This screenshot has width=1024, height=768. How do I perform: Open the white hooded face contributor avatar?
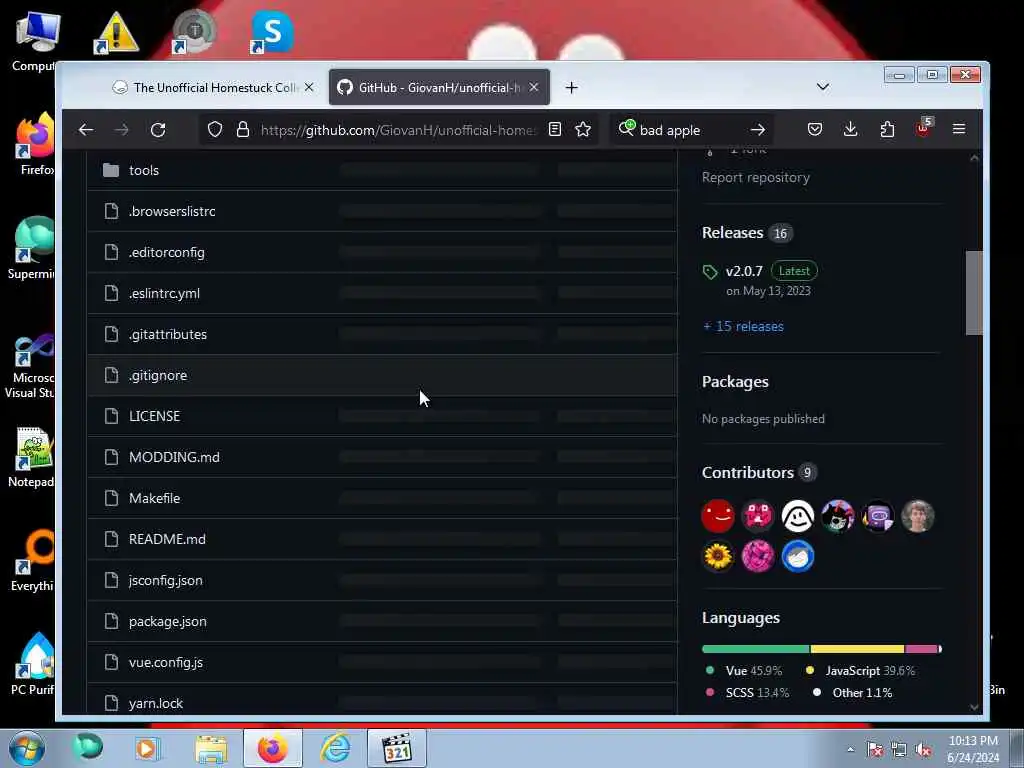click(x=797, y=516)
